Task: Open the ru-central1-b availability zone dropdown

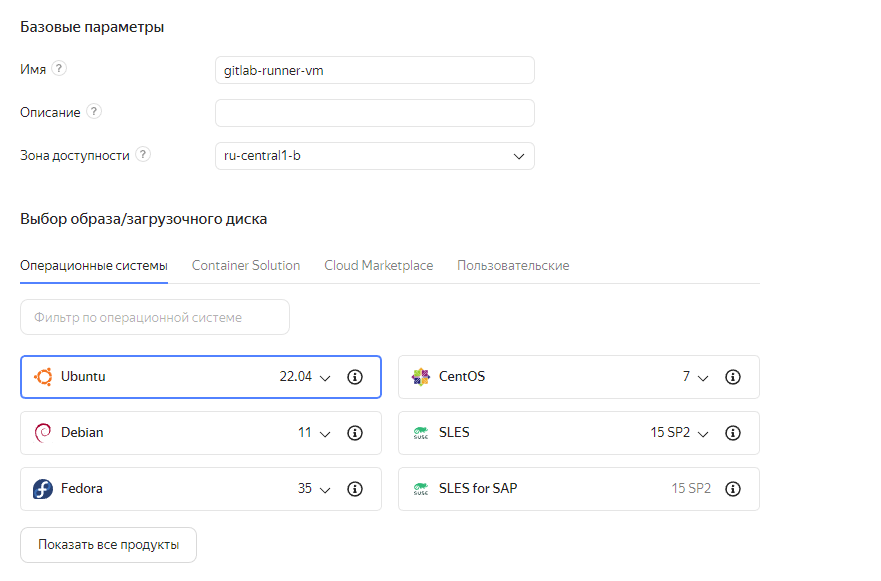Action: [374, 156]
